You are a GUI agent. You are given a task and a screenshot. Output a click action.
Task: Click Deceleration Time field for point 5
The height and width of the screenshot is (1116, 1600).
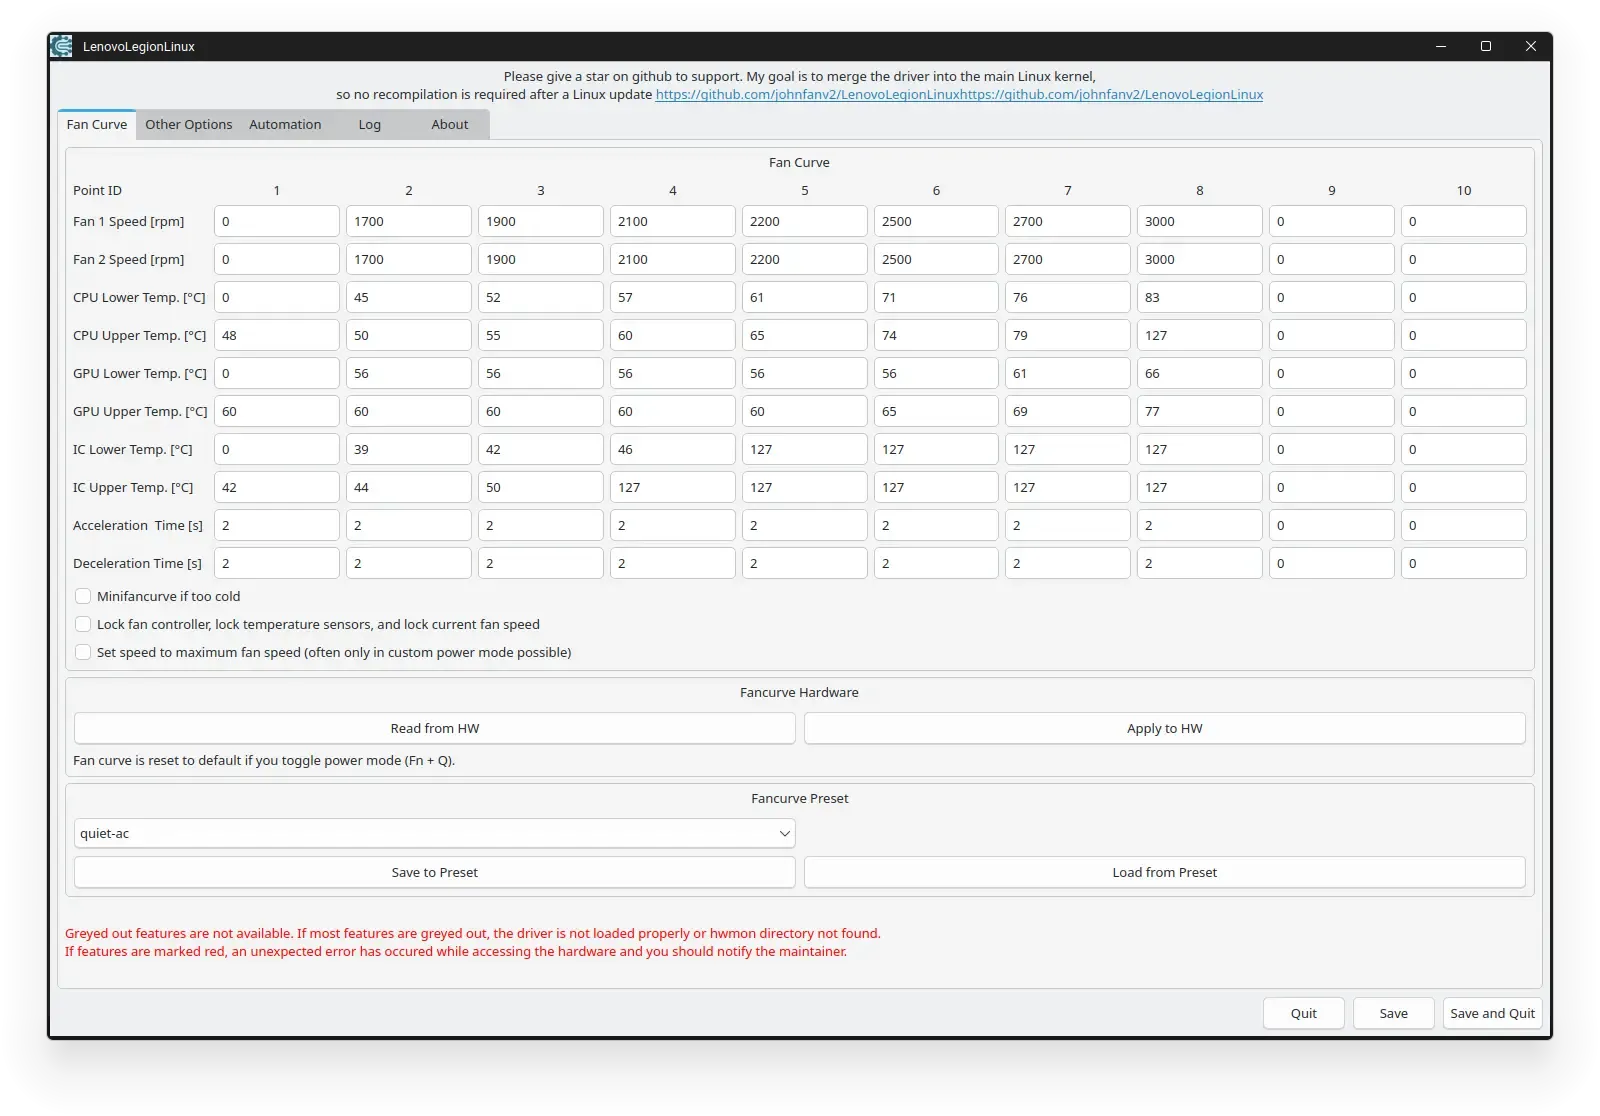[805, 563]
